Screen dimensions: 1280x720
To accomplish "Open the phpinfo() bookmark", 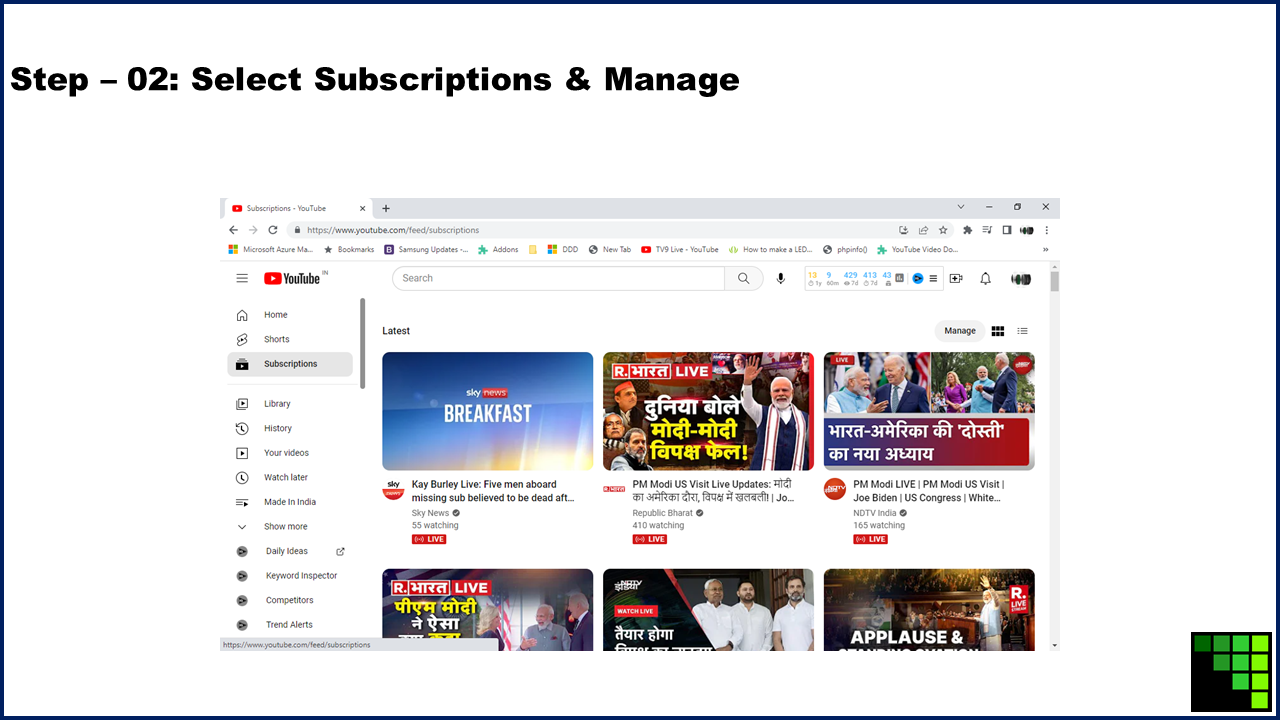I will (x=845, y=250).
